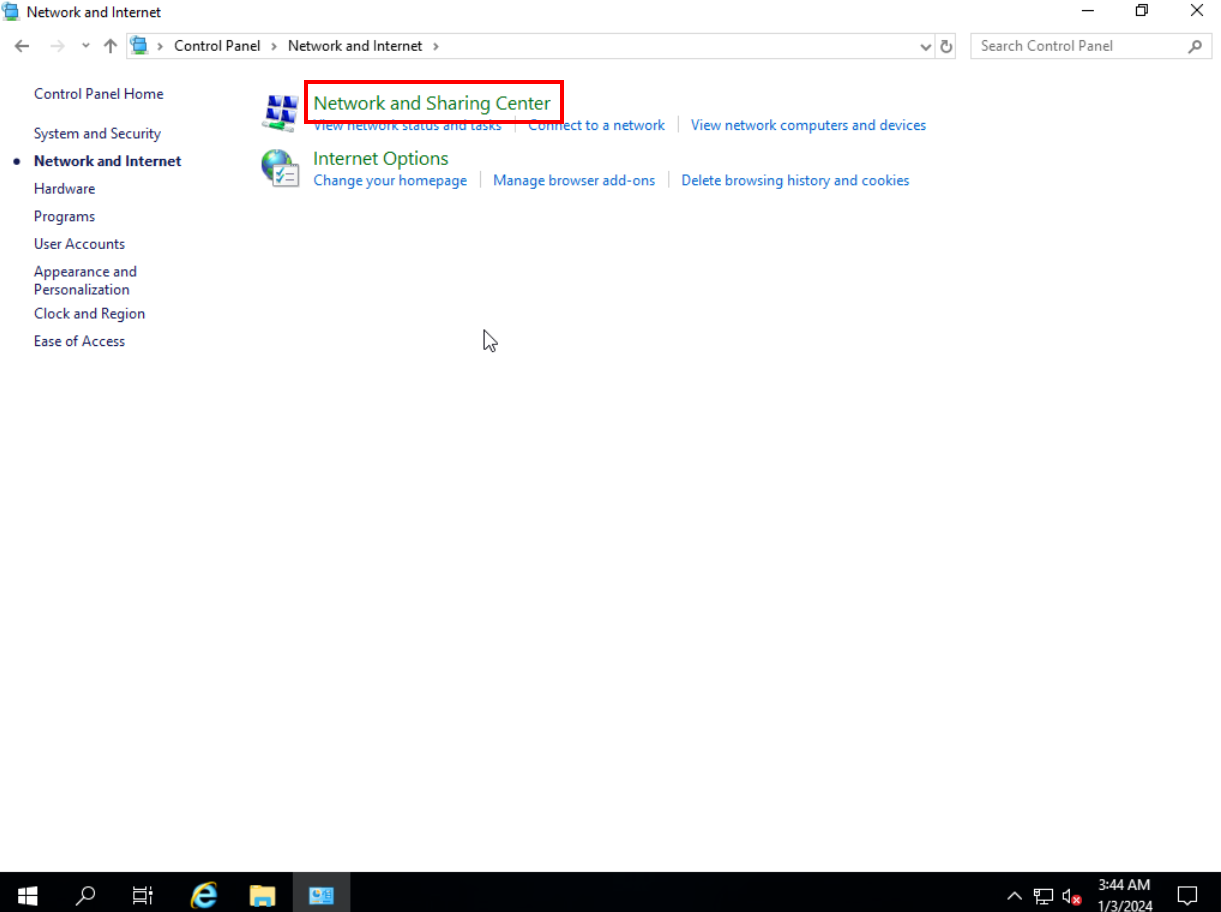Open Internet Explorer from the taskbar
The image size is (1221, 912).
pos(204,894)
